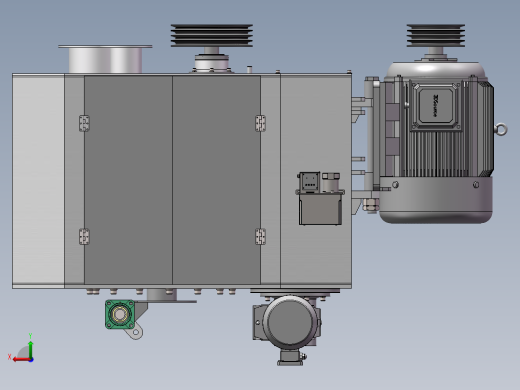Pick the lower-right door hinge
The height and width of the screenshot is (390, 520).
[x=260, y=237]
